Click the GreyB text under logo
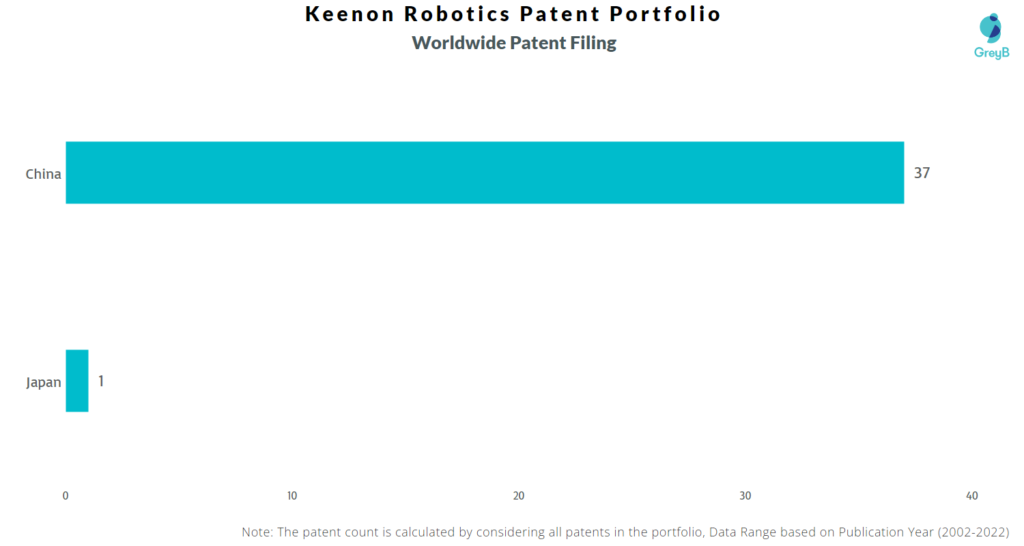The image size is (1024, 546). tap(991, 53)
